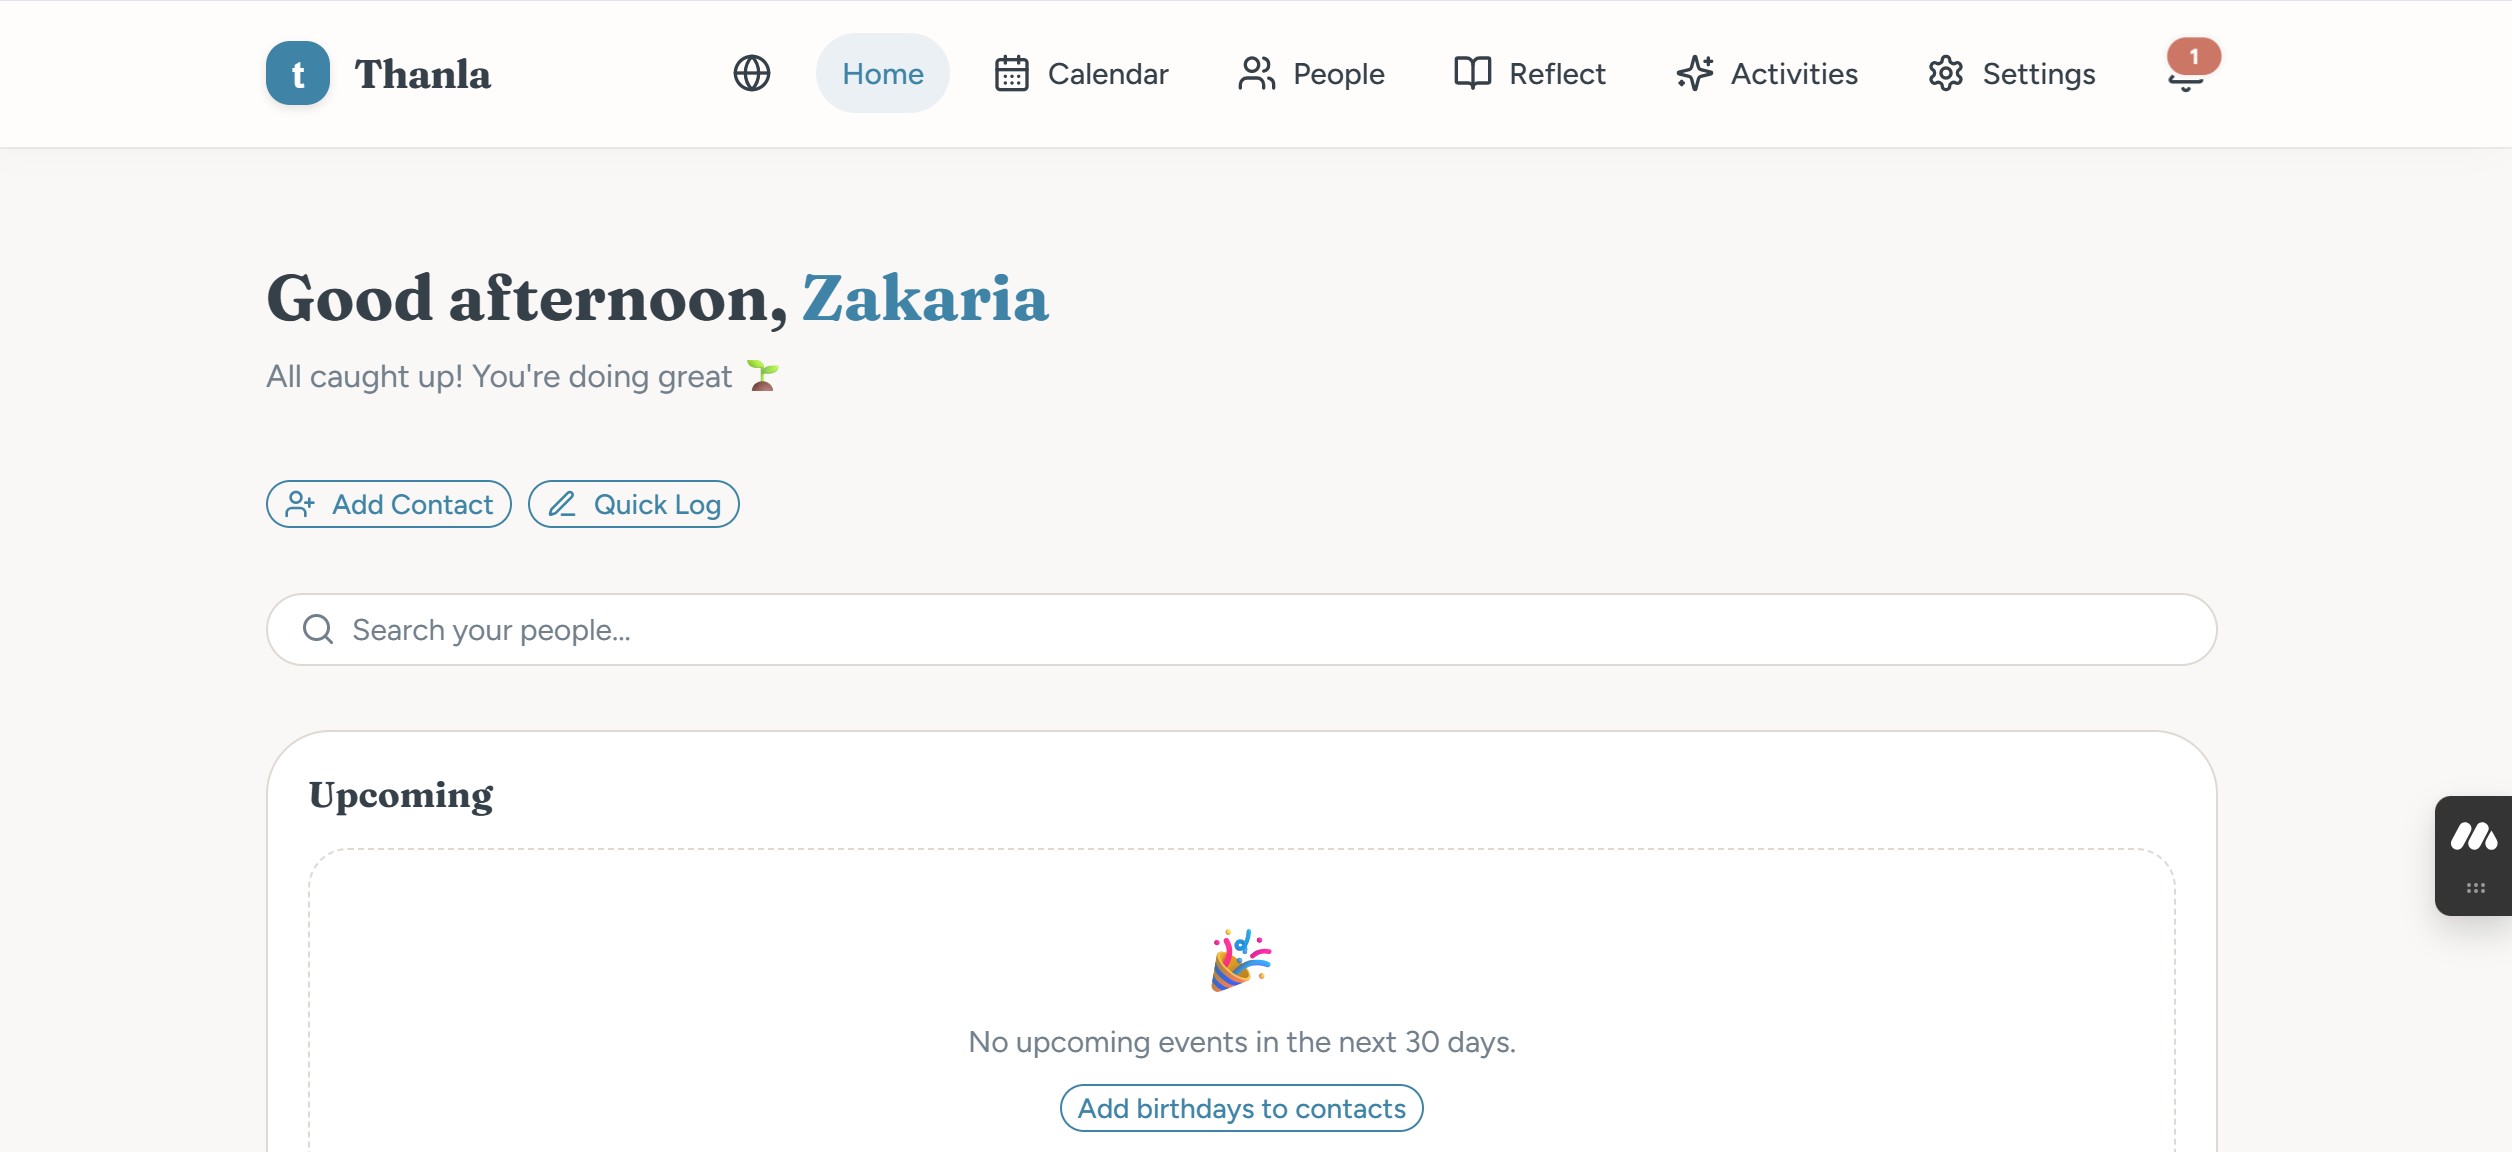Screen dimensions: 2512x1152
Task: Click the Thanla logo icon
Action: pyautogui.click(x=297, y=73)
